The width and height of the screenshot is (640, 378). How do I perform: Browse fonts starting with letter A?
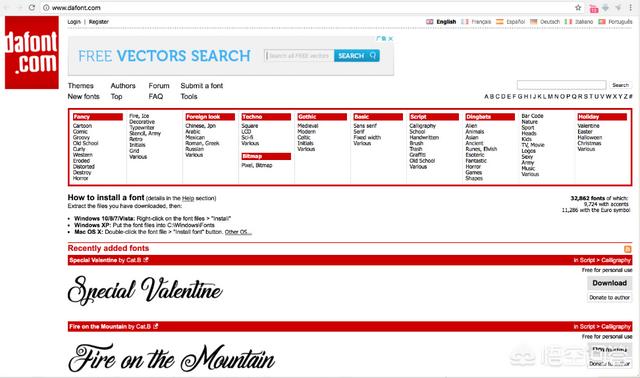click(x=487, y=96)
